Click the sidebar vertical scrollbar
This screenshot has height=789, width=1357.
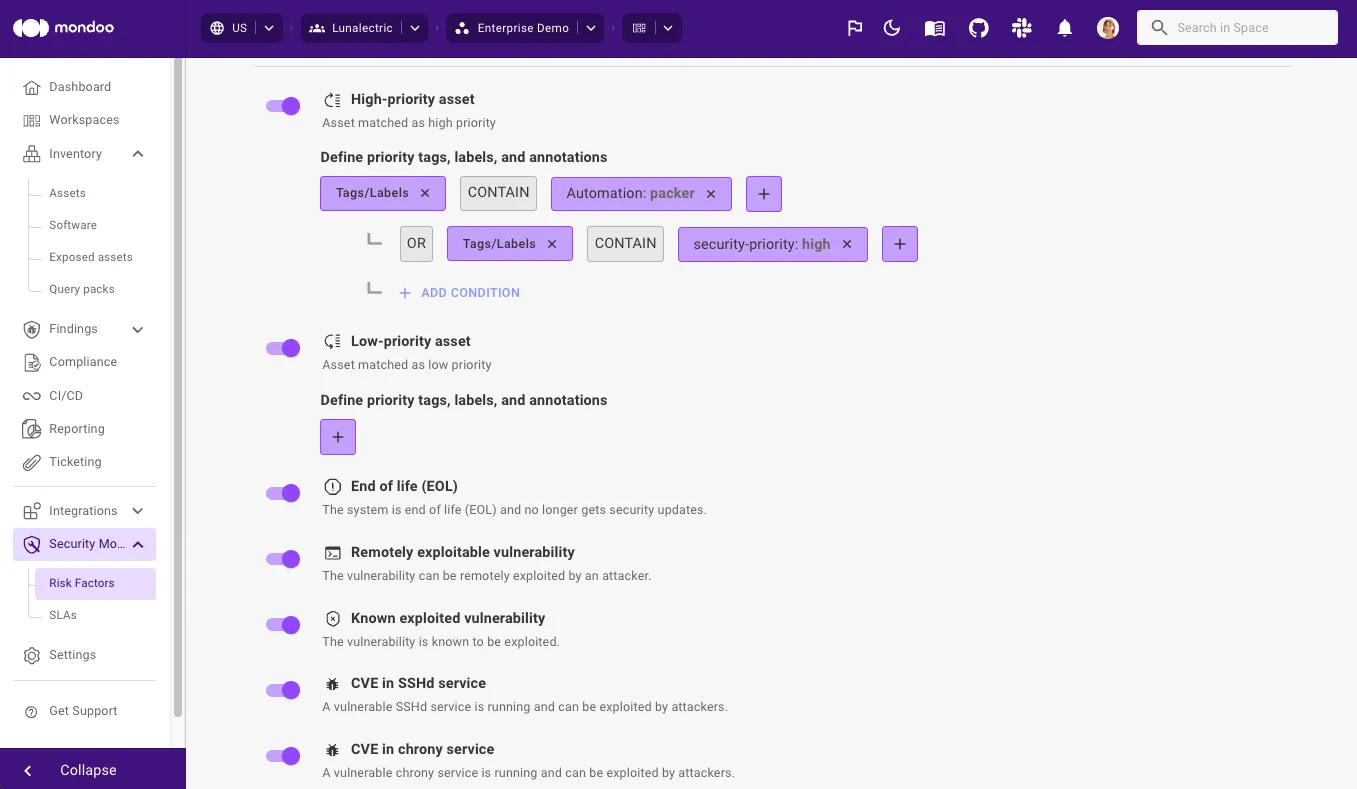pos(178,388)
